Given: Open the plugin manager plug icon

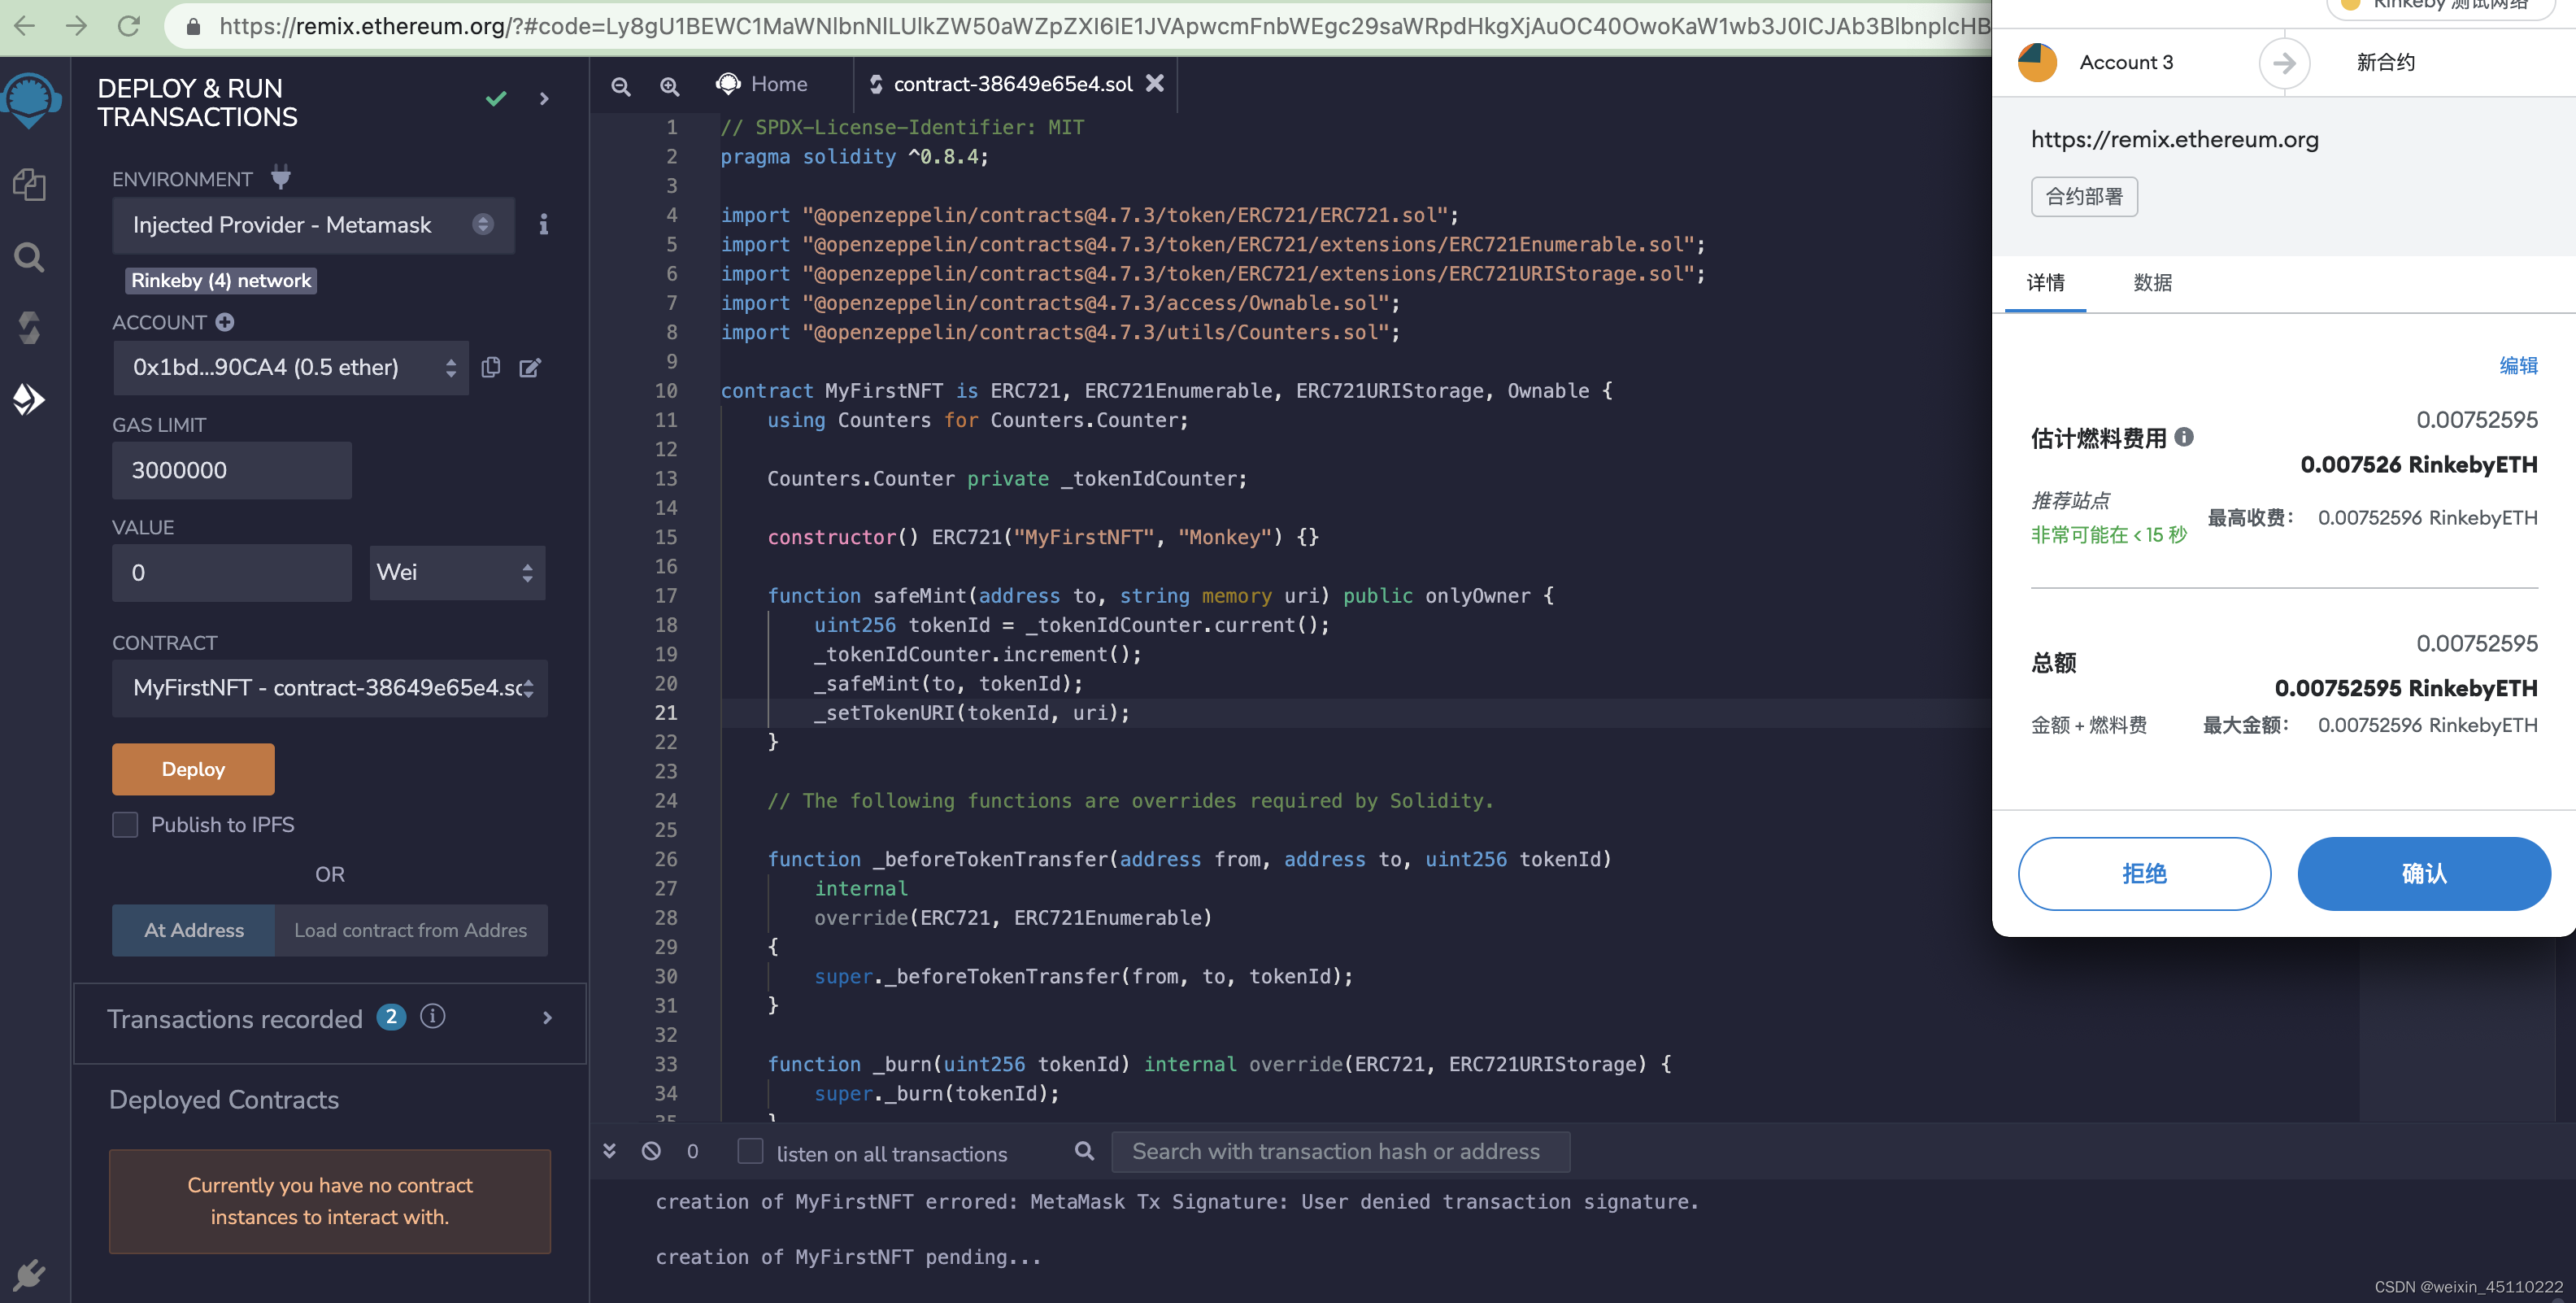Looking at the screenshot, I should coord(29,1274).
